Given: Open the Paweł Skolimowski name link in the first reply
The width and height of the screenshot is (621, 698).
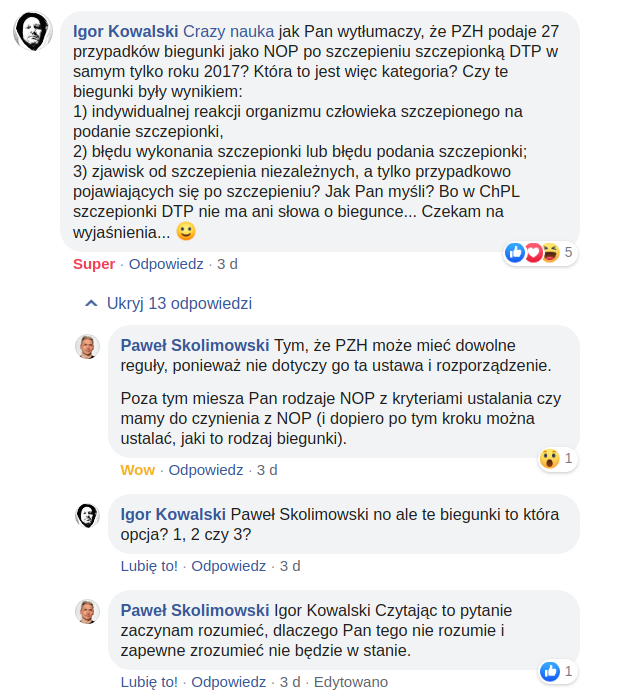Looking at the screenshot, I should point(195,345).
